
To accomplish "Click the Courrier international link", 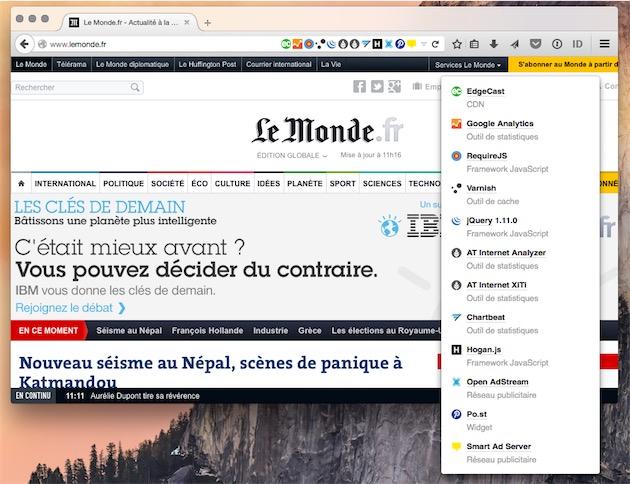I will 279,64.
